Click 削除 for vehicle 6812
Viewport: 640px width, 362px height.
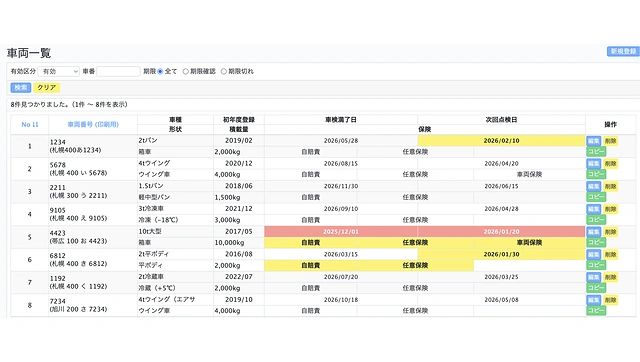(611, 255)
